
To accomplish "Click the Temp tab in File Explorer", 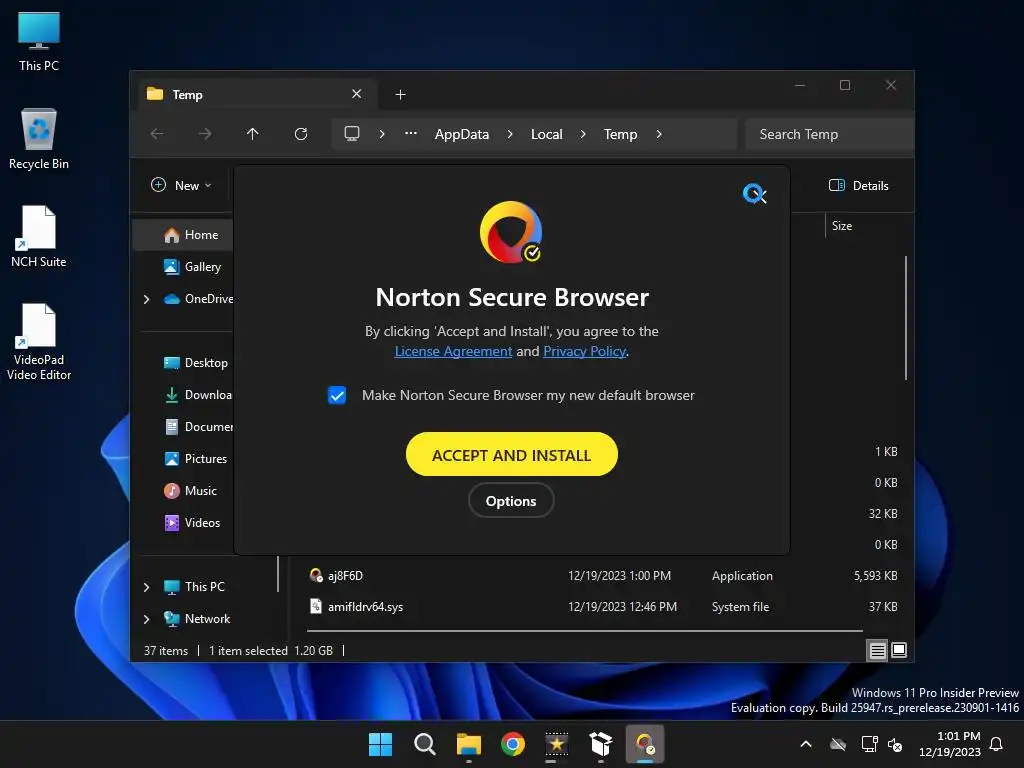I will (x=259, y=94).
